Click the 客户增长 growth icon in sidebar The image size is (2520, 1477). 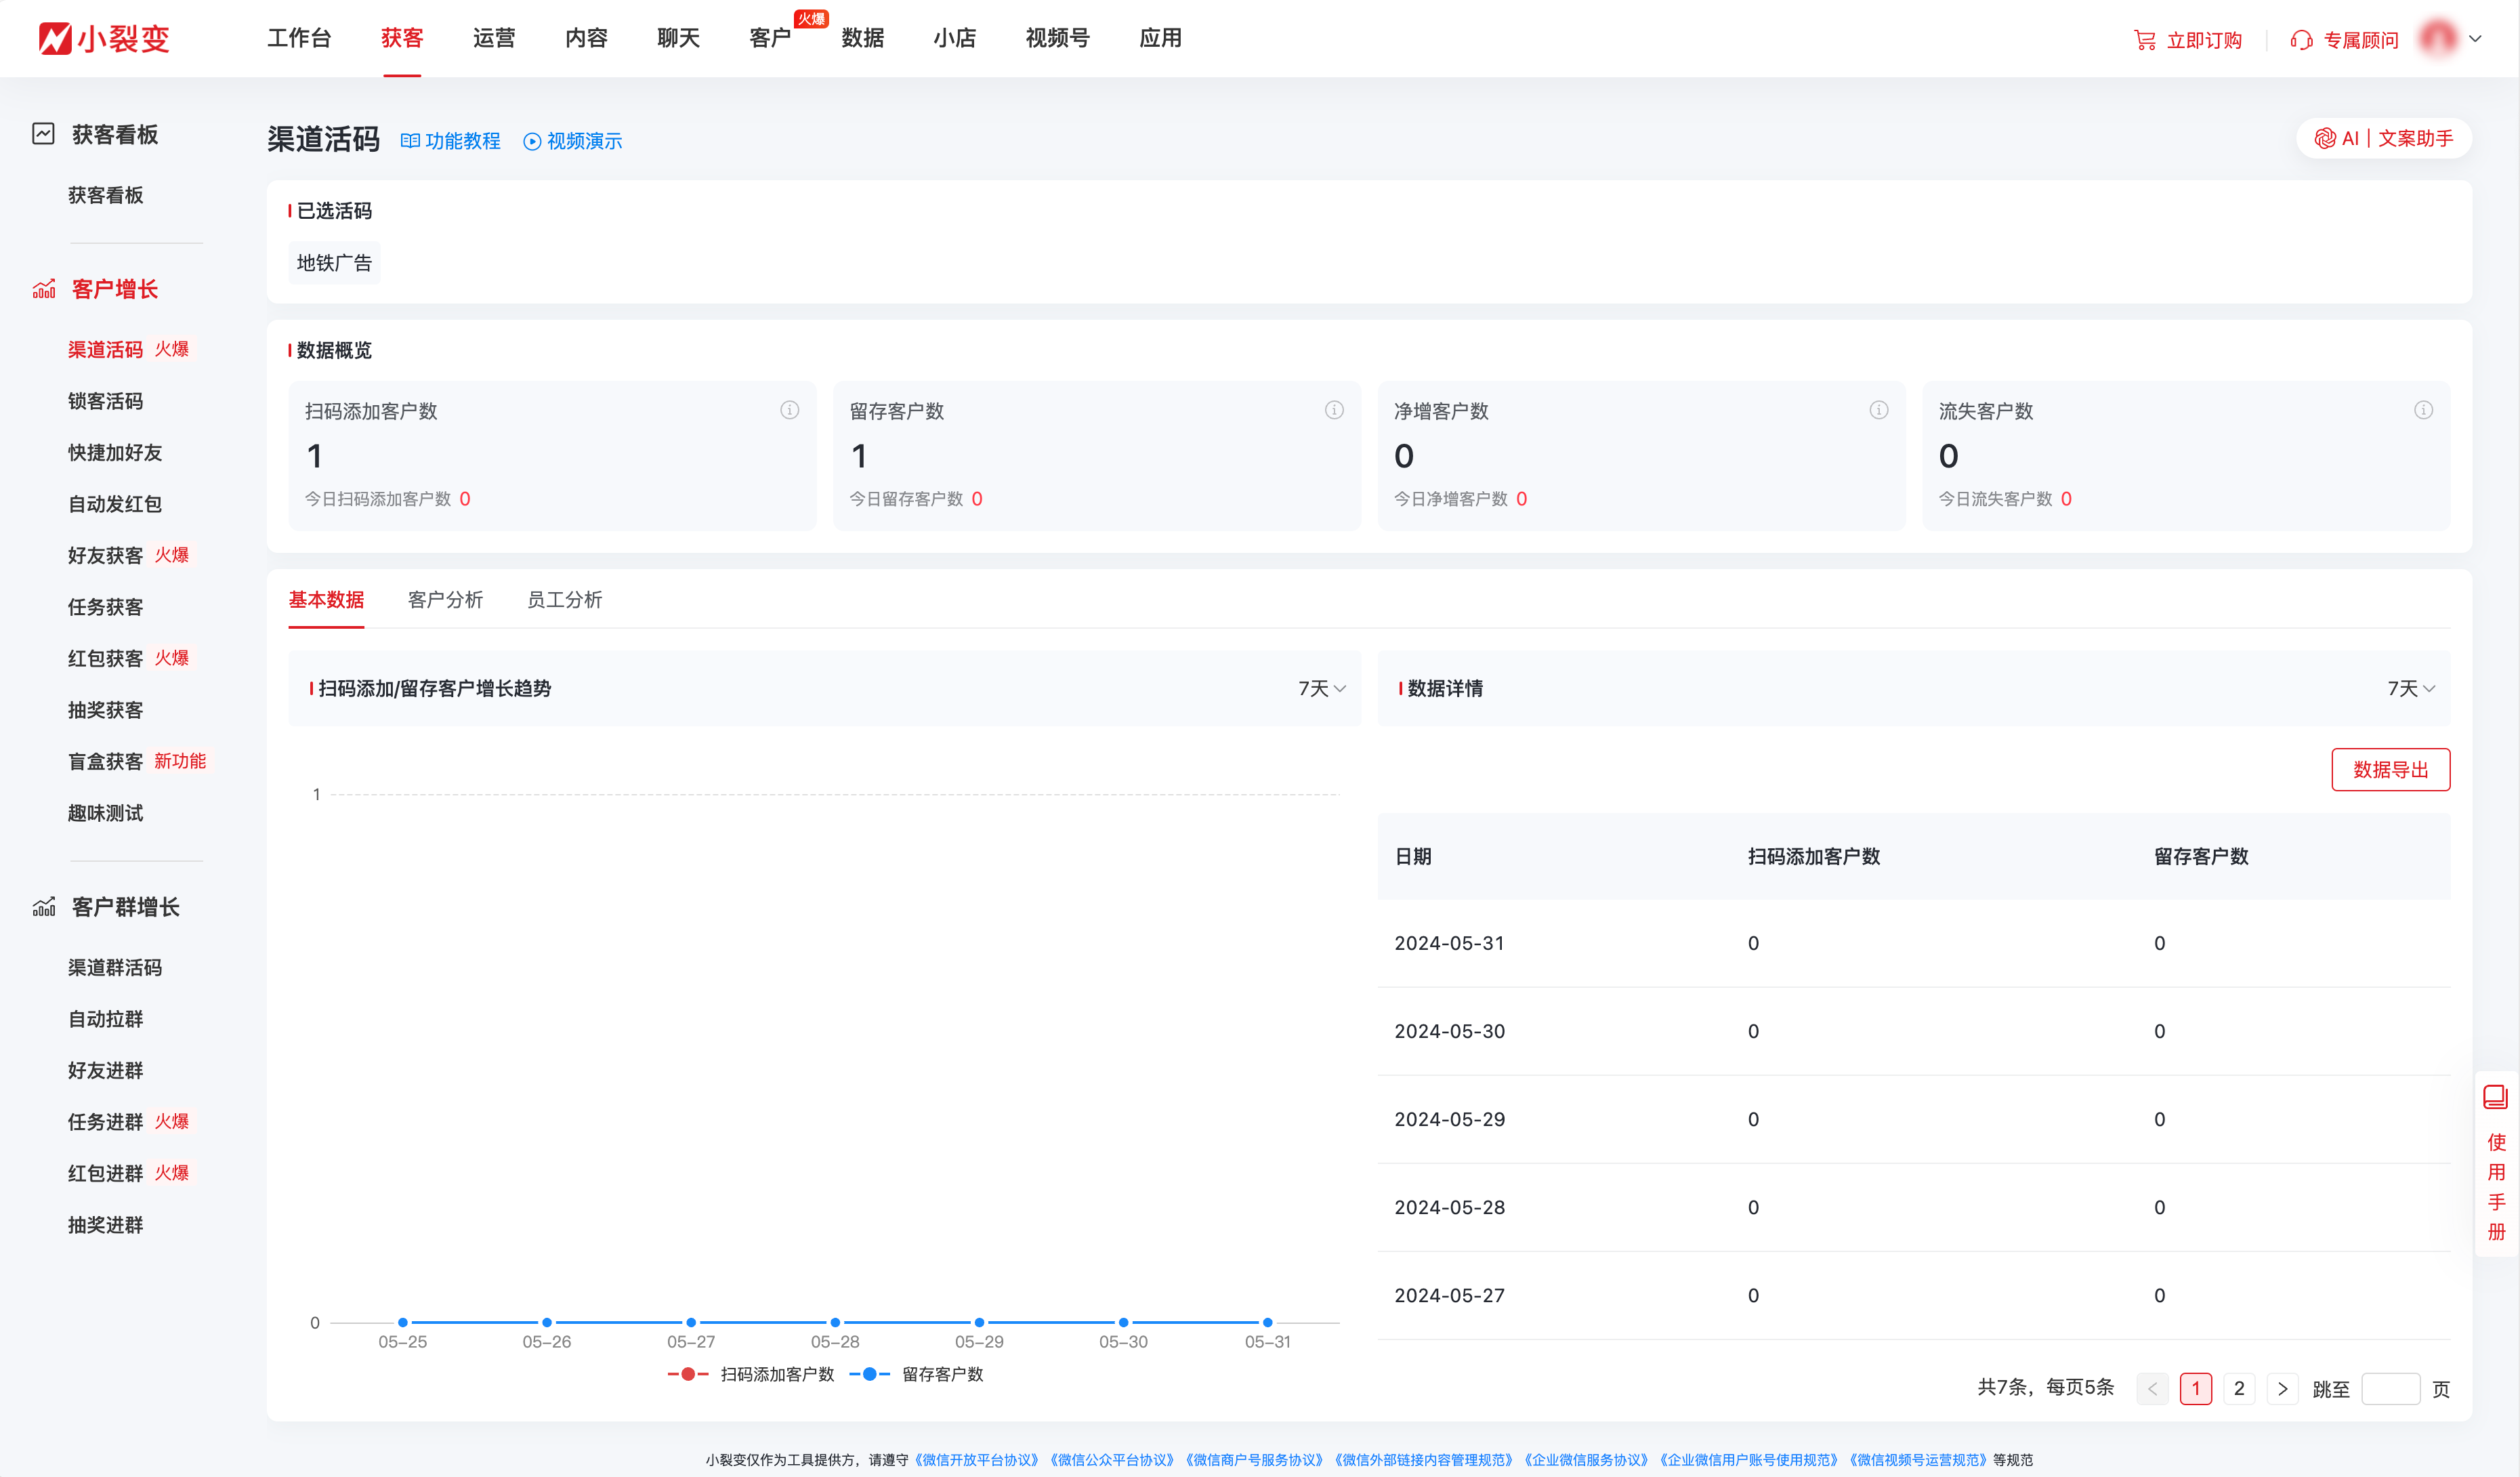point(43,288)
